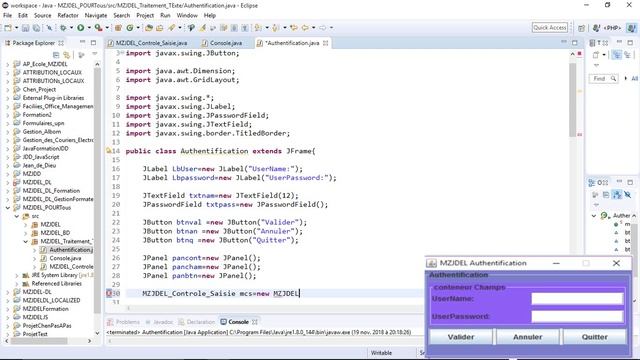
Task: Close the Authentification.java editor tab
Action: click(x=325, y=43)
